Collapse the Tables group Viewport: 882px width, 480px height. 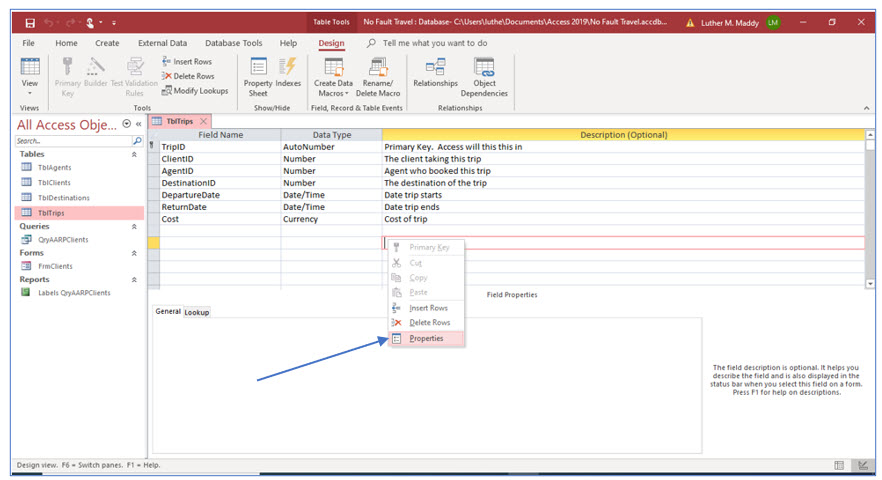tap(134, 155)
